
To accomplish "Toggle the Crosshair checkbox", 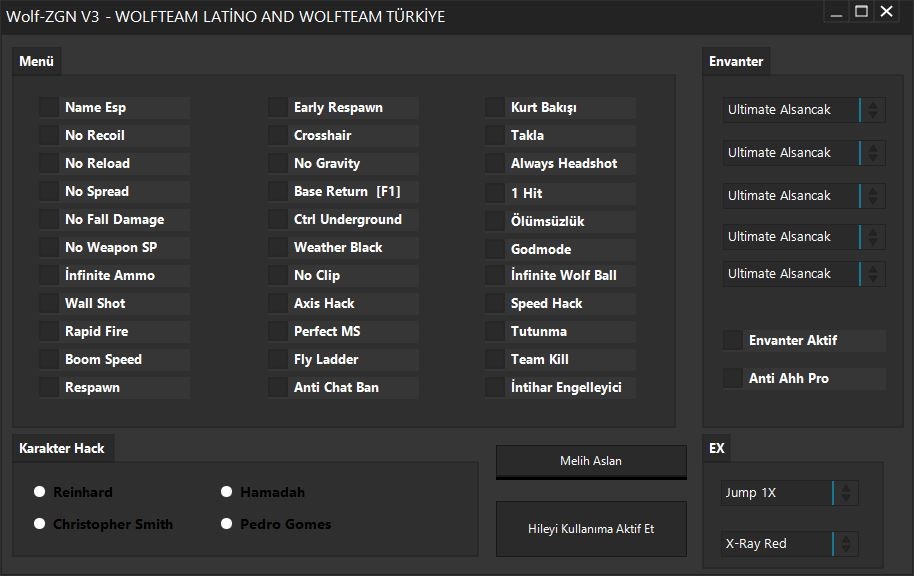I will point(278,135).
